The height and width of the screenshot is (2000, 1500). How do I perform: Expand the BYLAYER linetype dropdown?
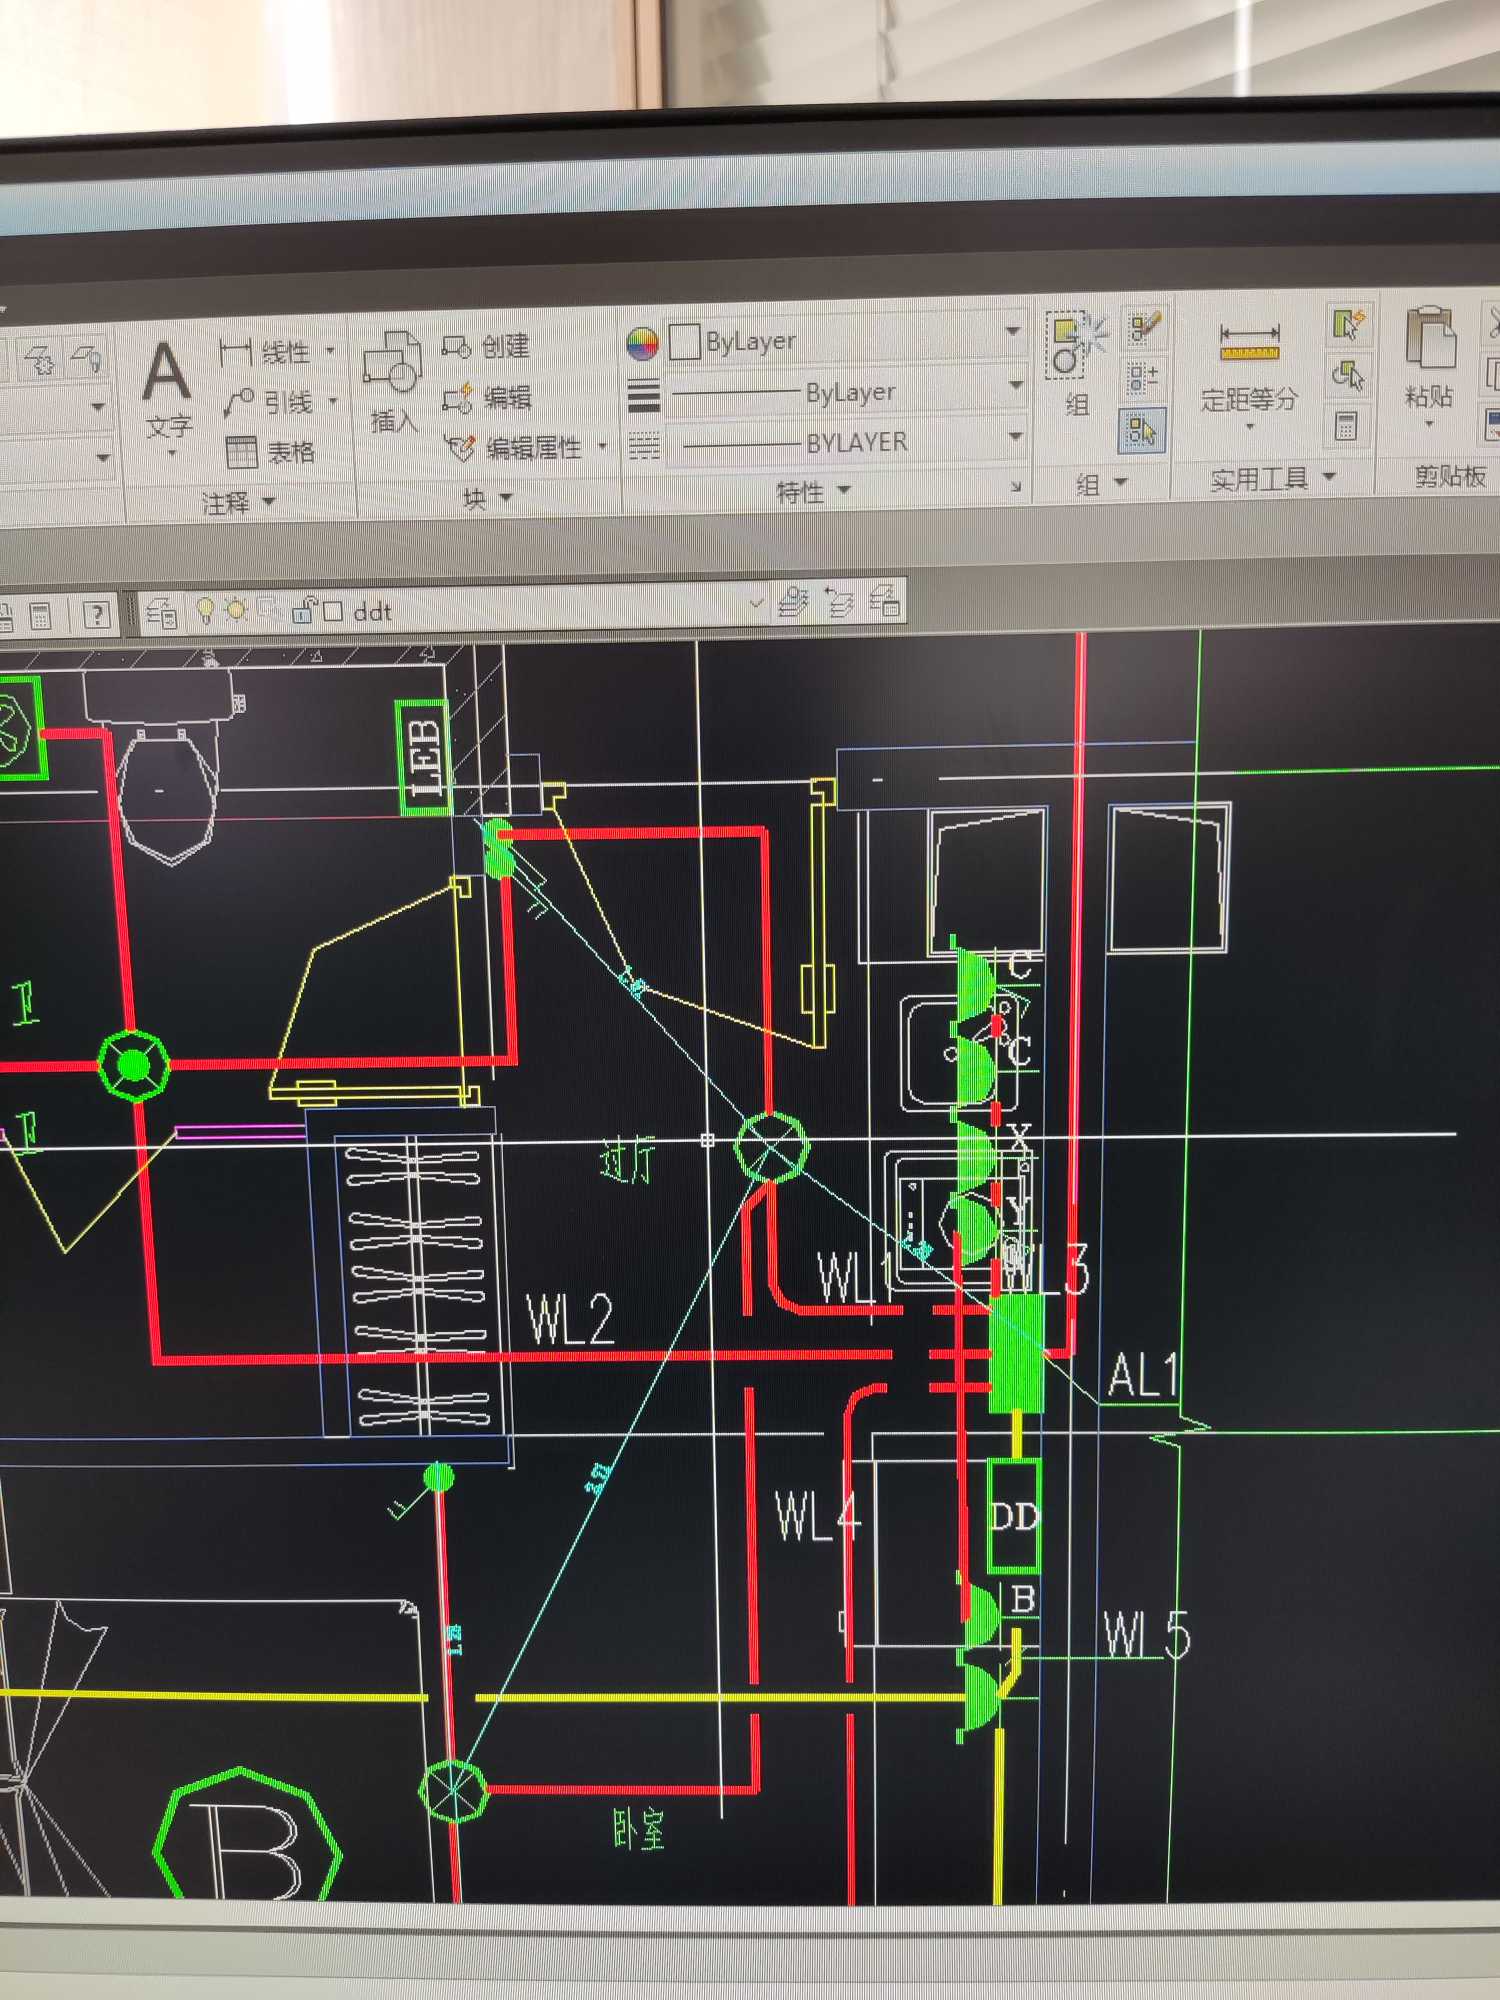click(1016, 436)
